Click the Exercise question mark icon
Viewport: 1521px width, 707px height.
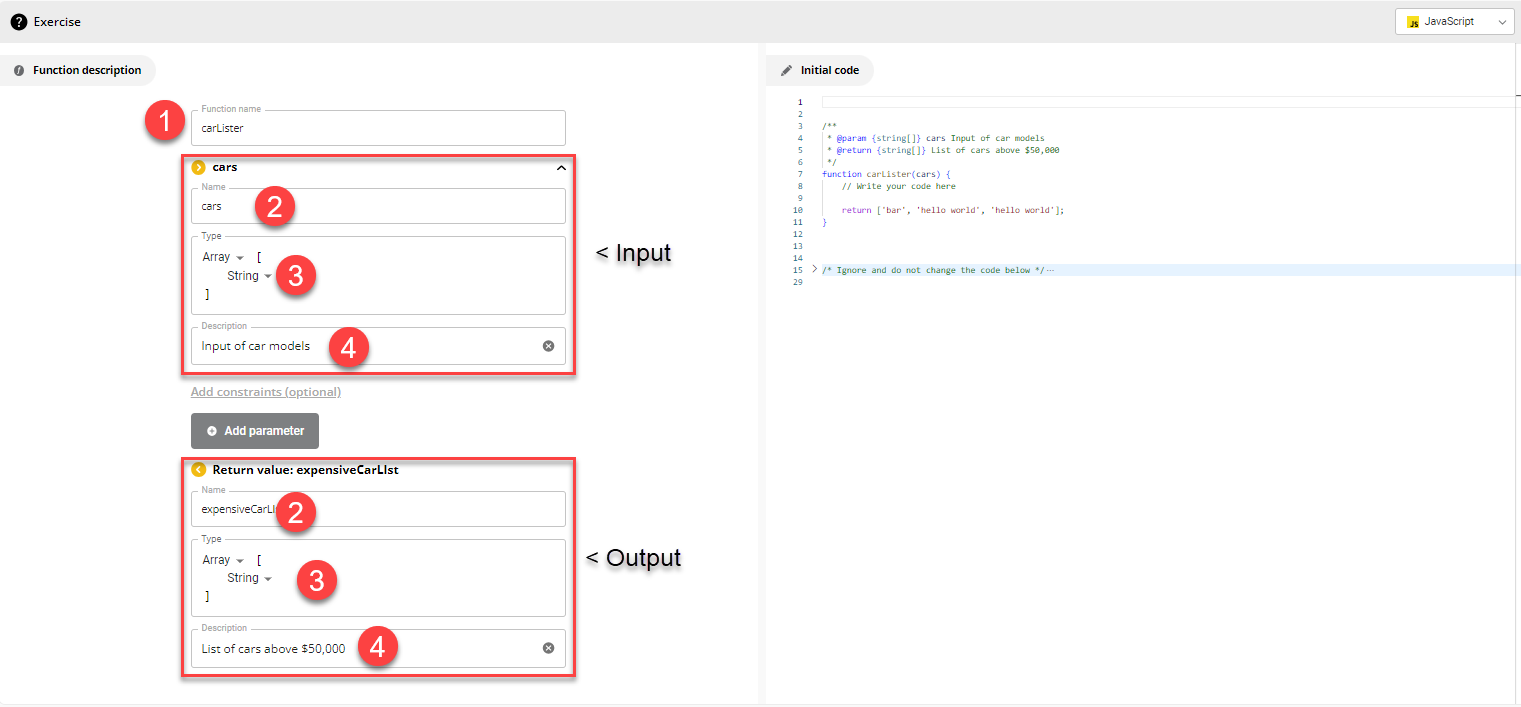[x=19, y=21]
